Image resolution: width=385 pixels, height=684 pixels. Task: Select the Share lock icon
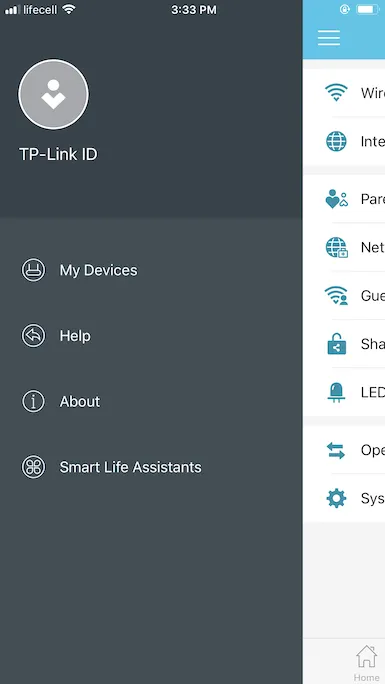click(337, 344)
